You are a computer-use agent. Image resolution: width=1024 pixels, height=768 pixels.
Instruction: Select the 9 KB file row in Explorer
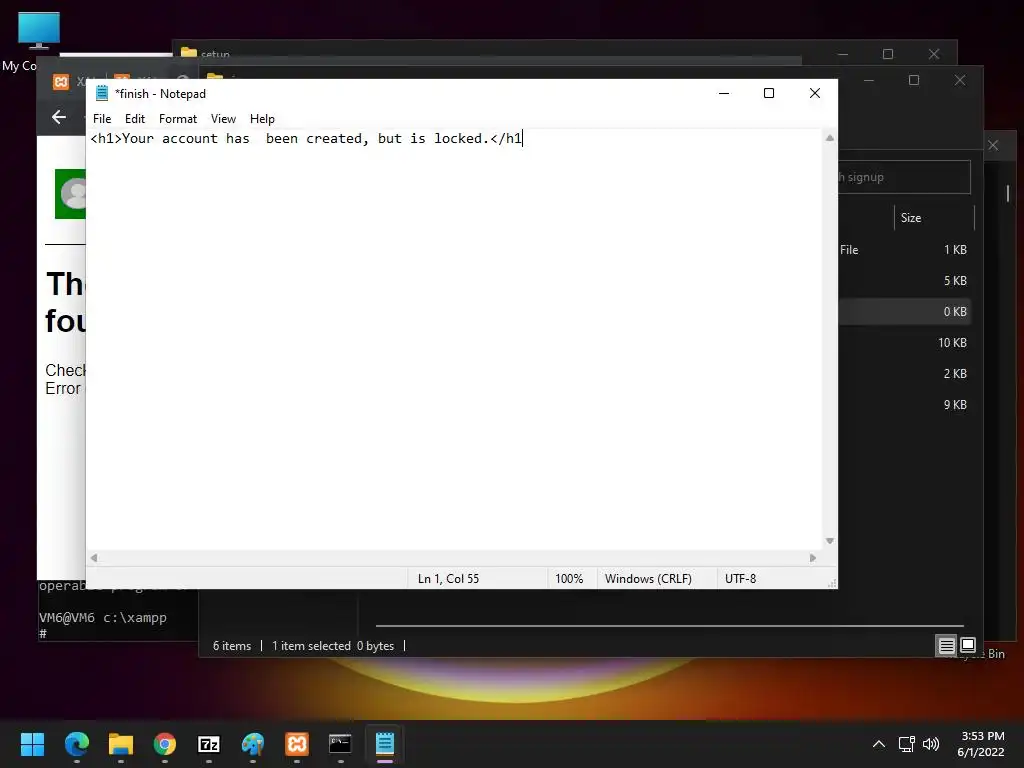(x=904, y=405)
